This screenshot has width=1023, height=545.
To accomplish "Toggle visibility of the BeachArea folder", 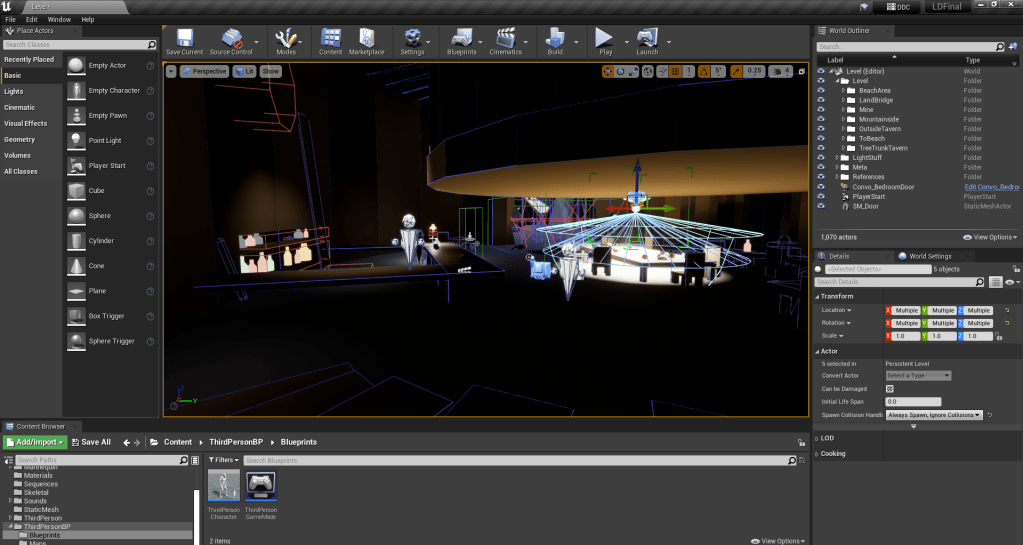I will coord(821,91).
